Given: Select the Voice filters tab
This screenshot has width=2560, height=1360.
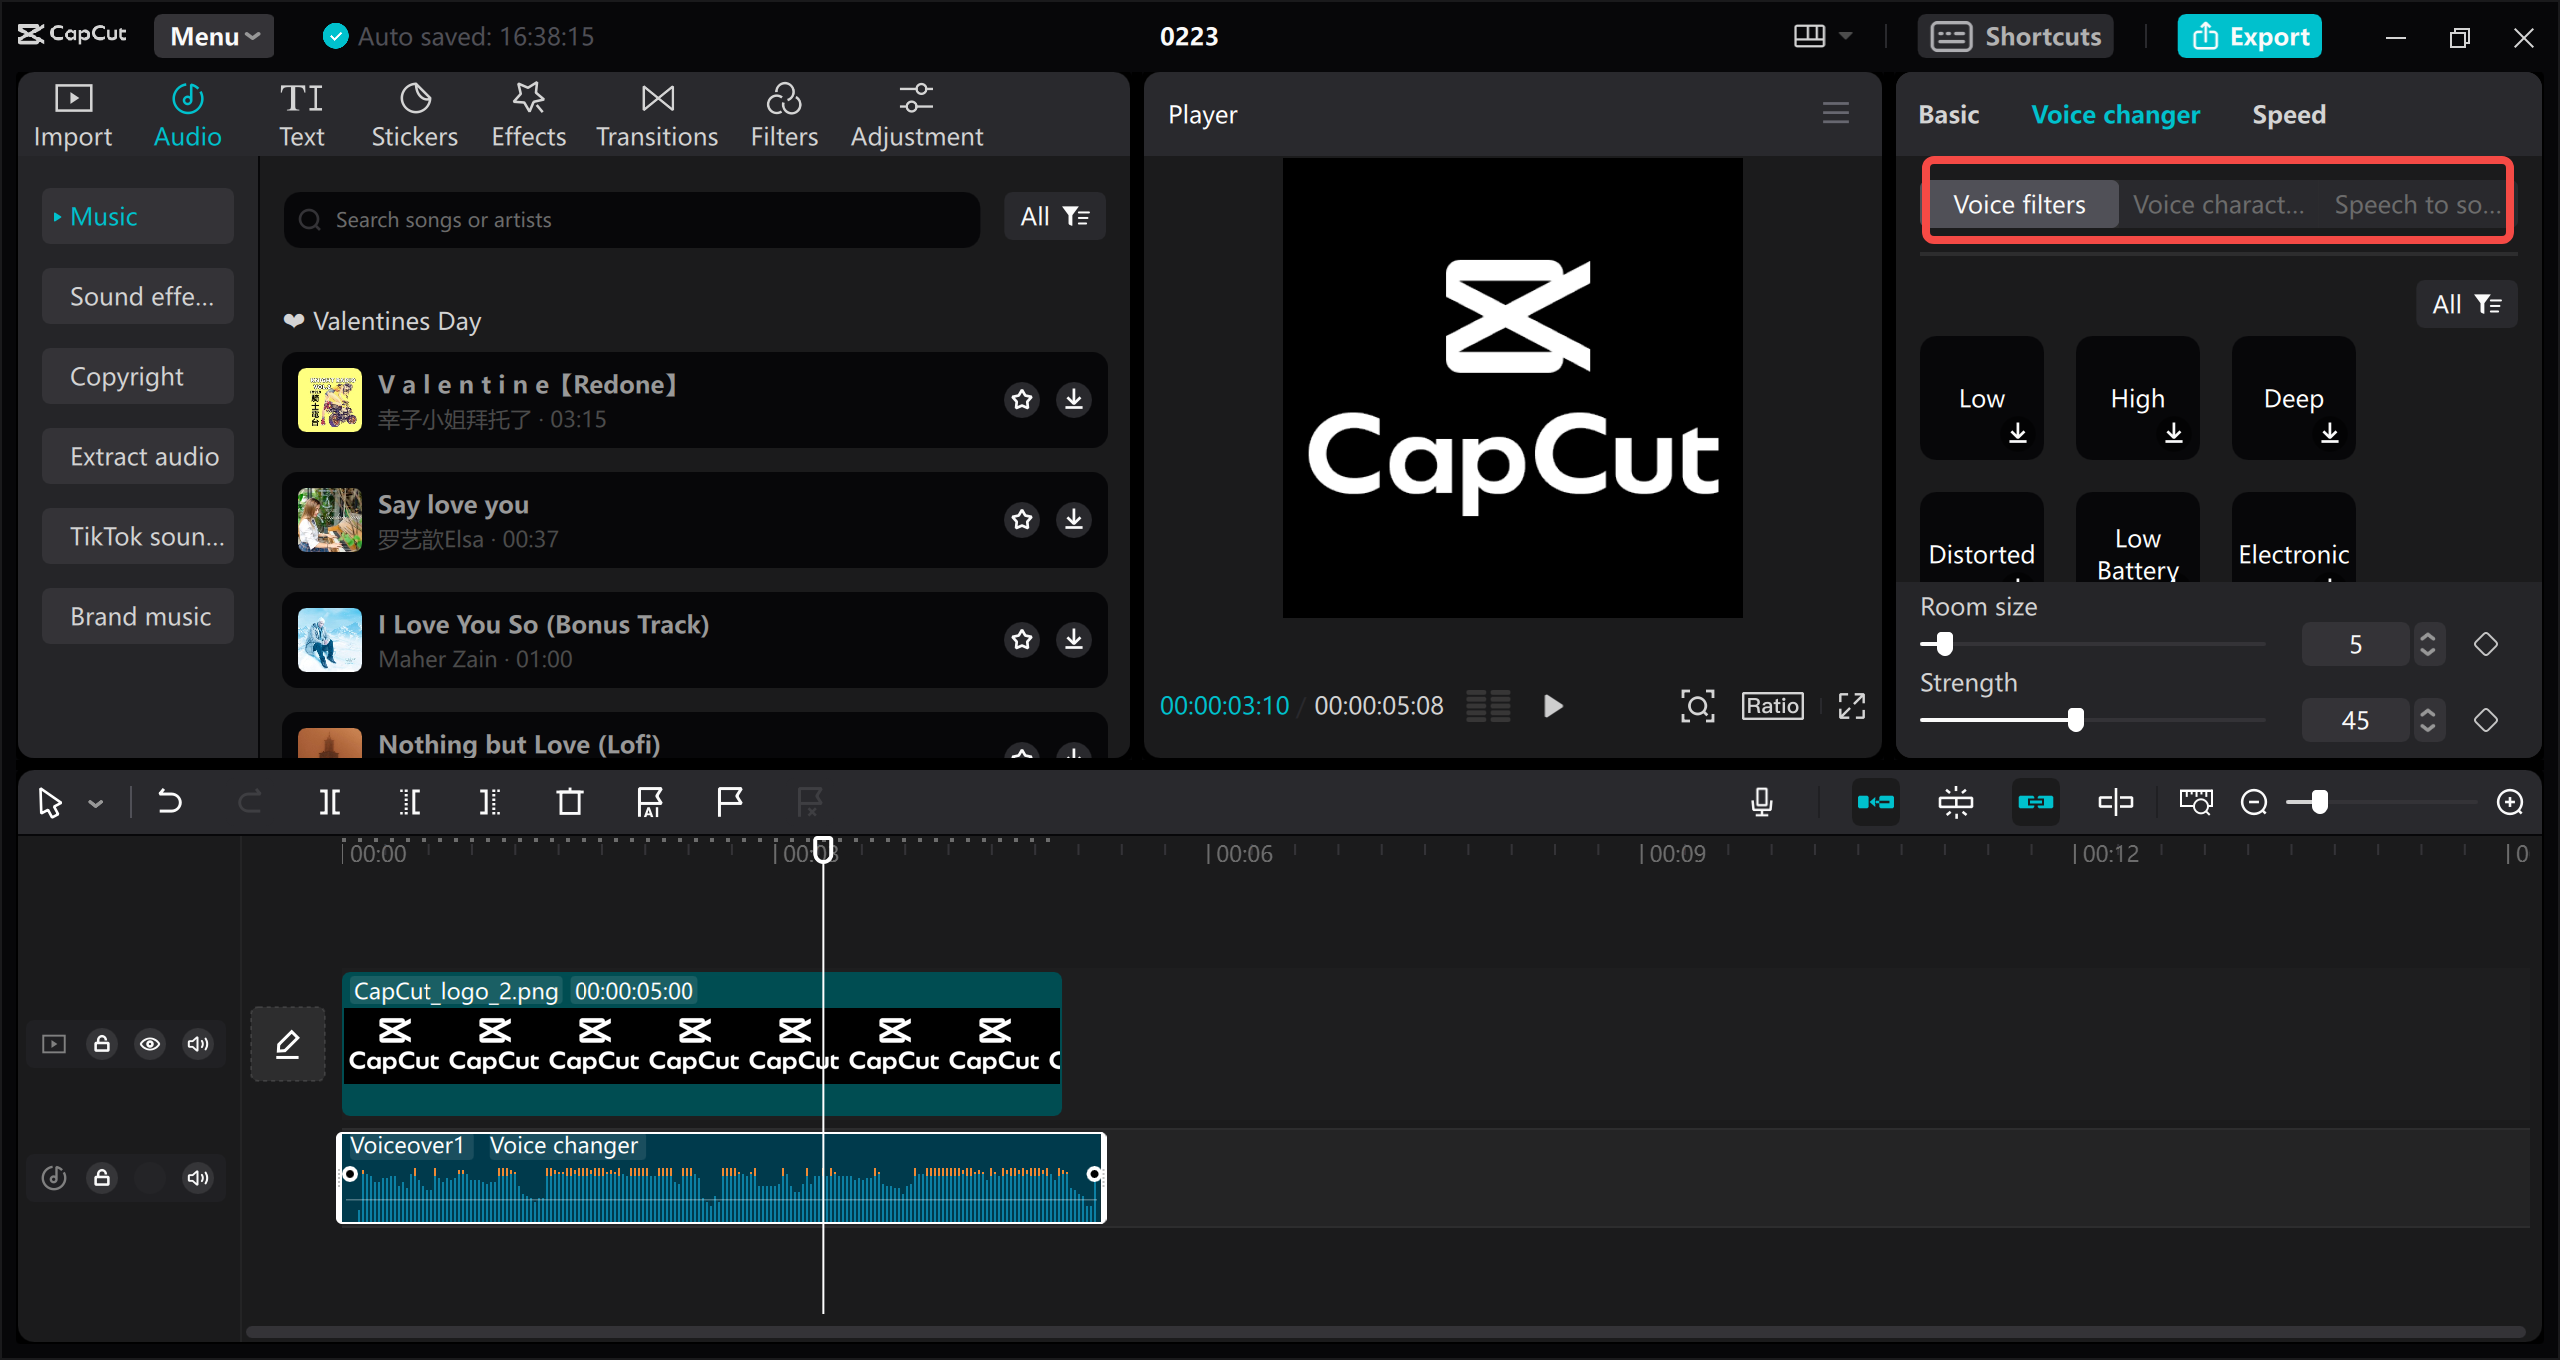Looking at the screenshot, I should (x=2020, y=204).
